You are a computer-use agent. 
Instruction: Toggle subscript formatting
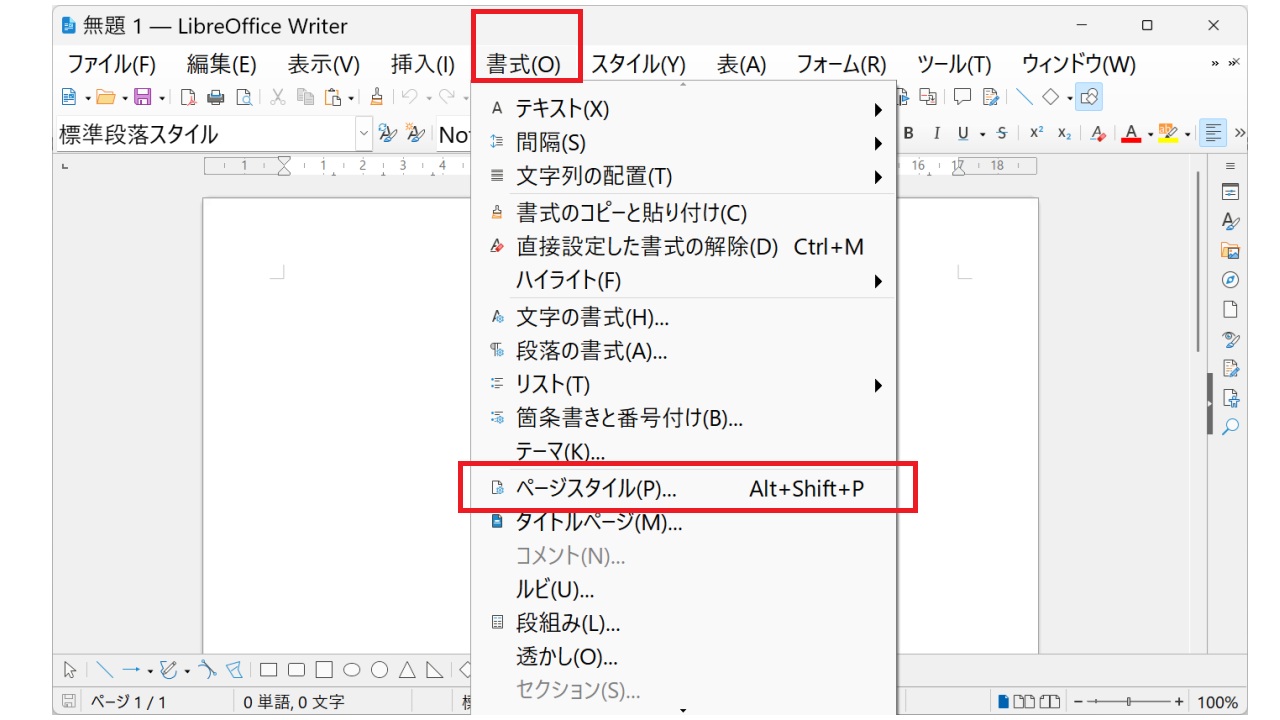[x=1064, y=131]
